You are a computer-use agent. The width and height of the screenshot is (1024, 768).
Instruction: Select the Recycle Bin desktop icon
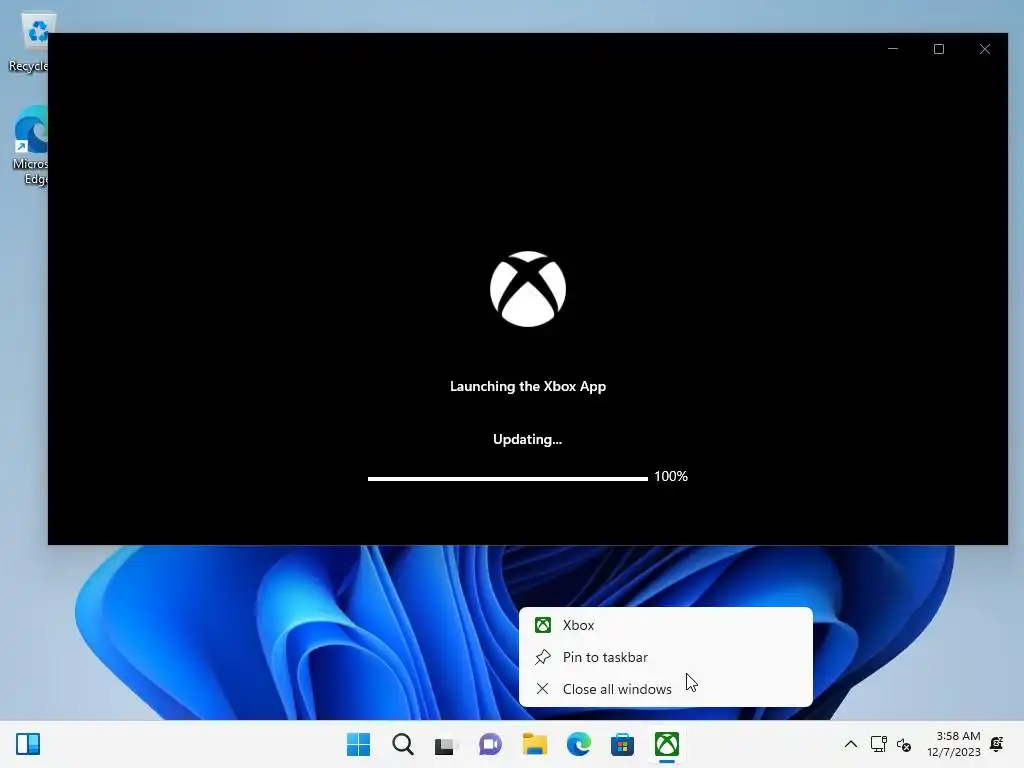click(29, 43)
